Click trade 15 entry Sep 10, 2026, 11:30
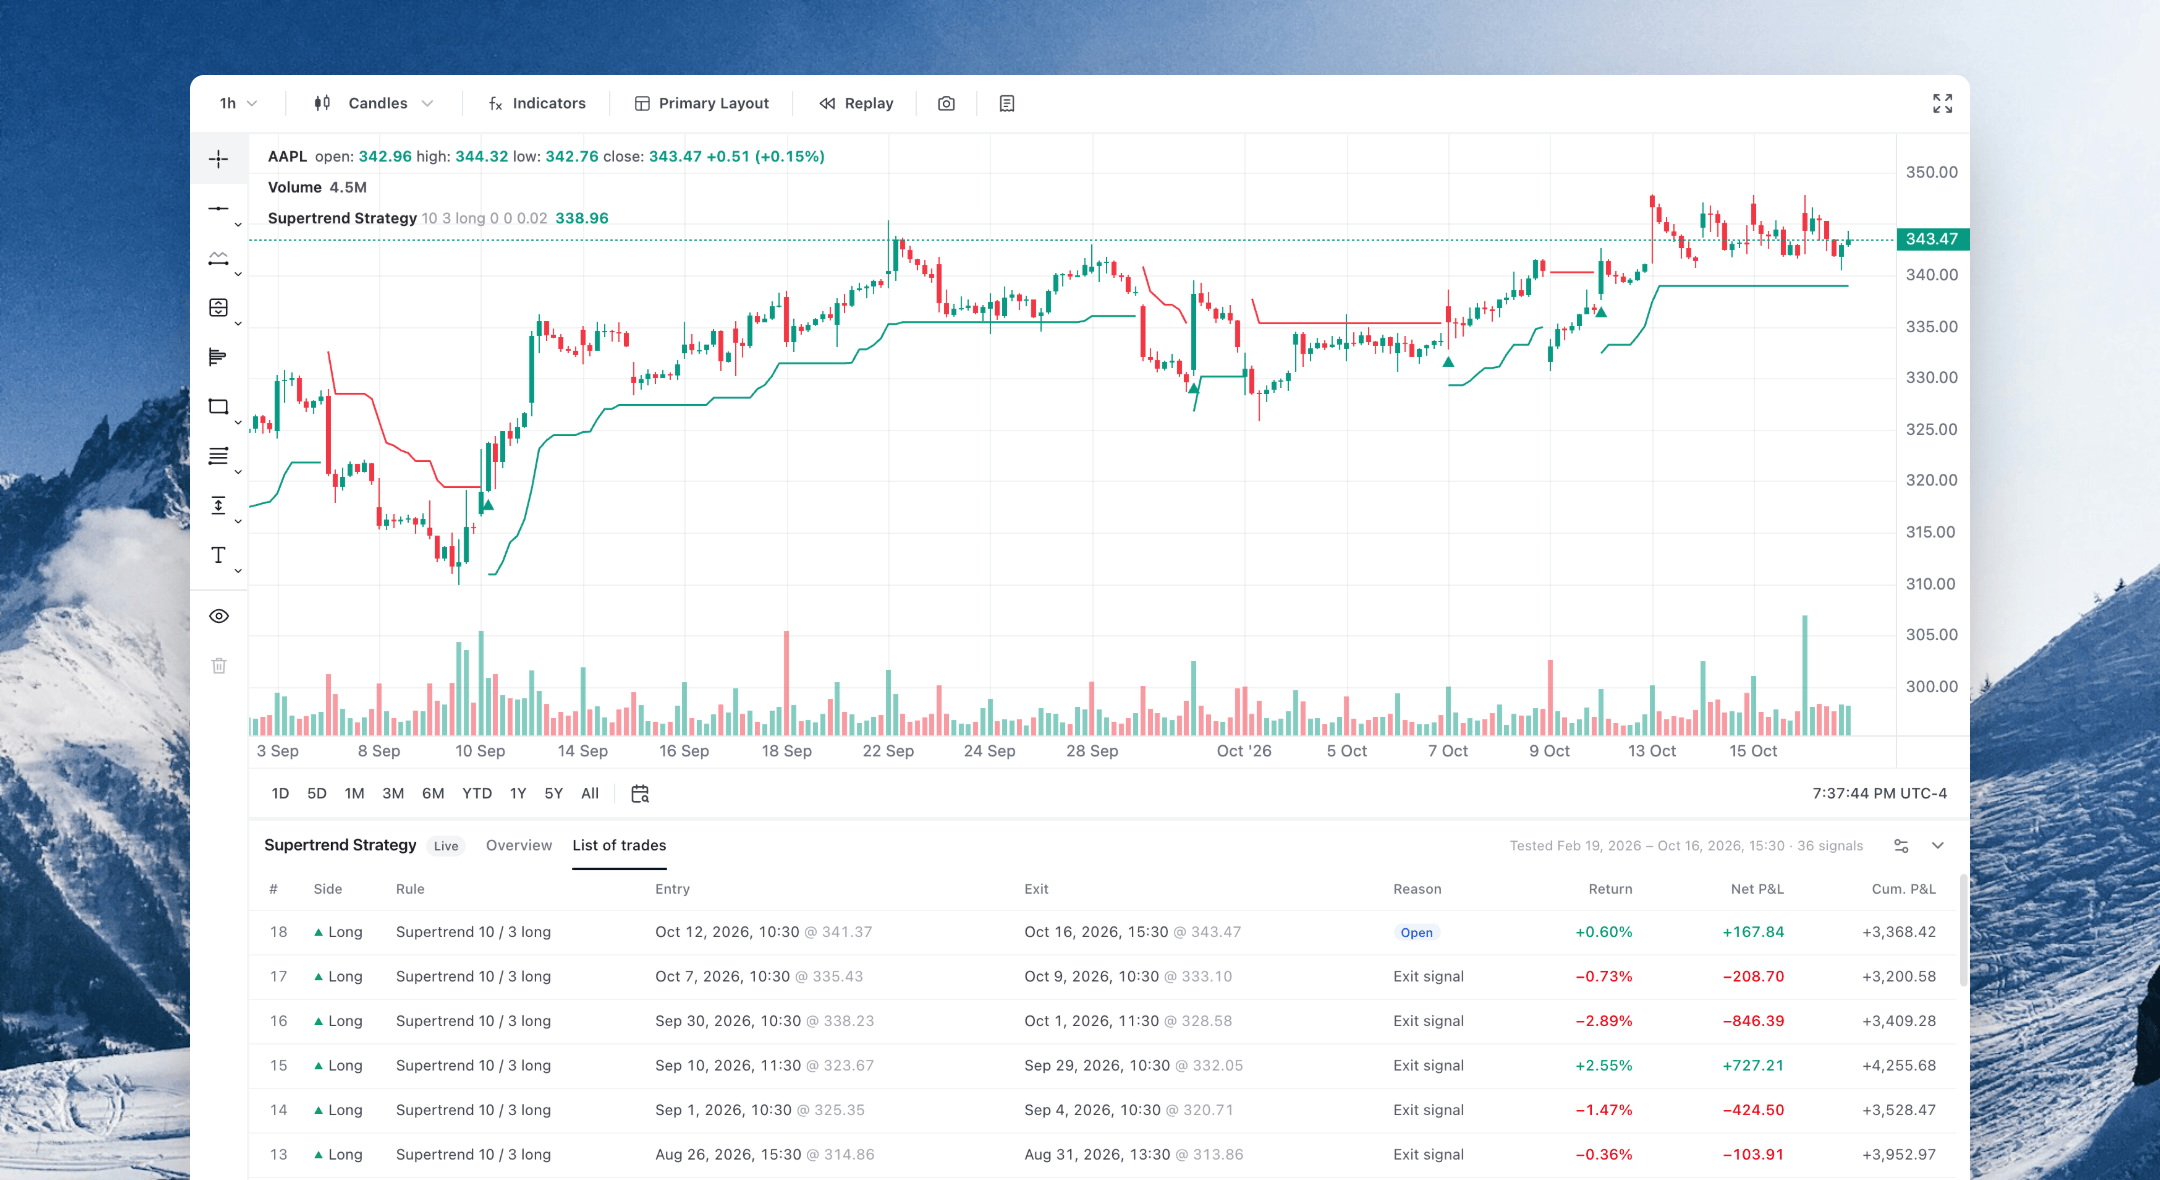This screenshot has width=2160, height=1180. 728,1065
